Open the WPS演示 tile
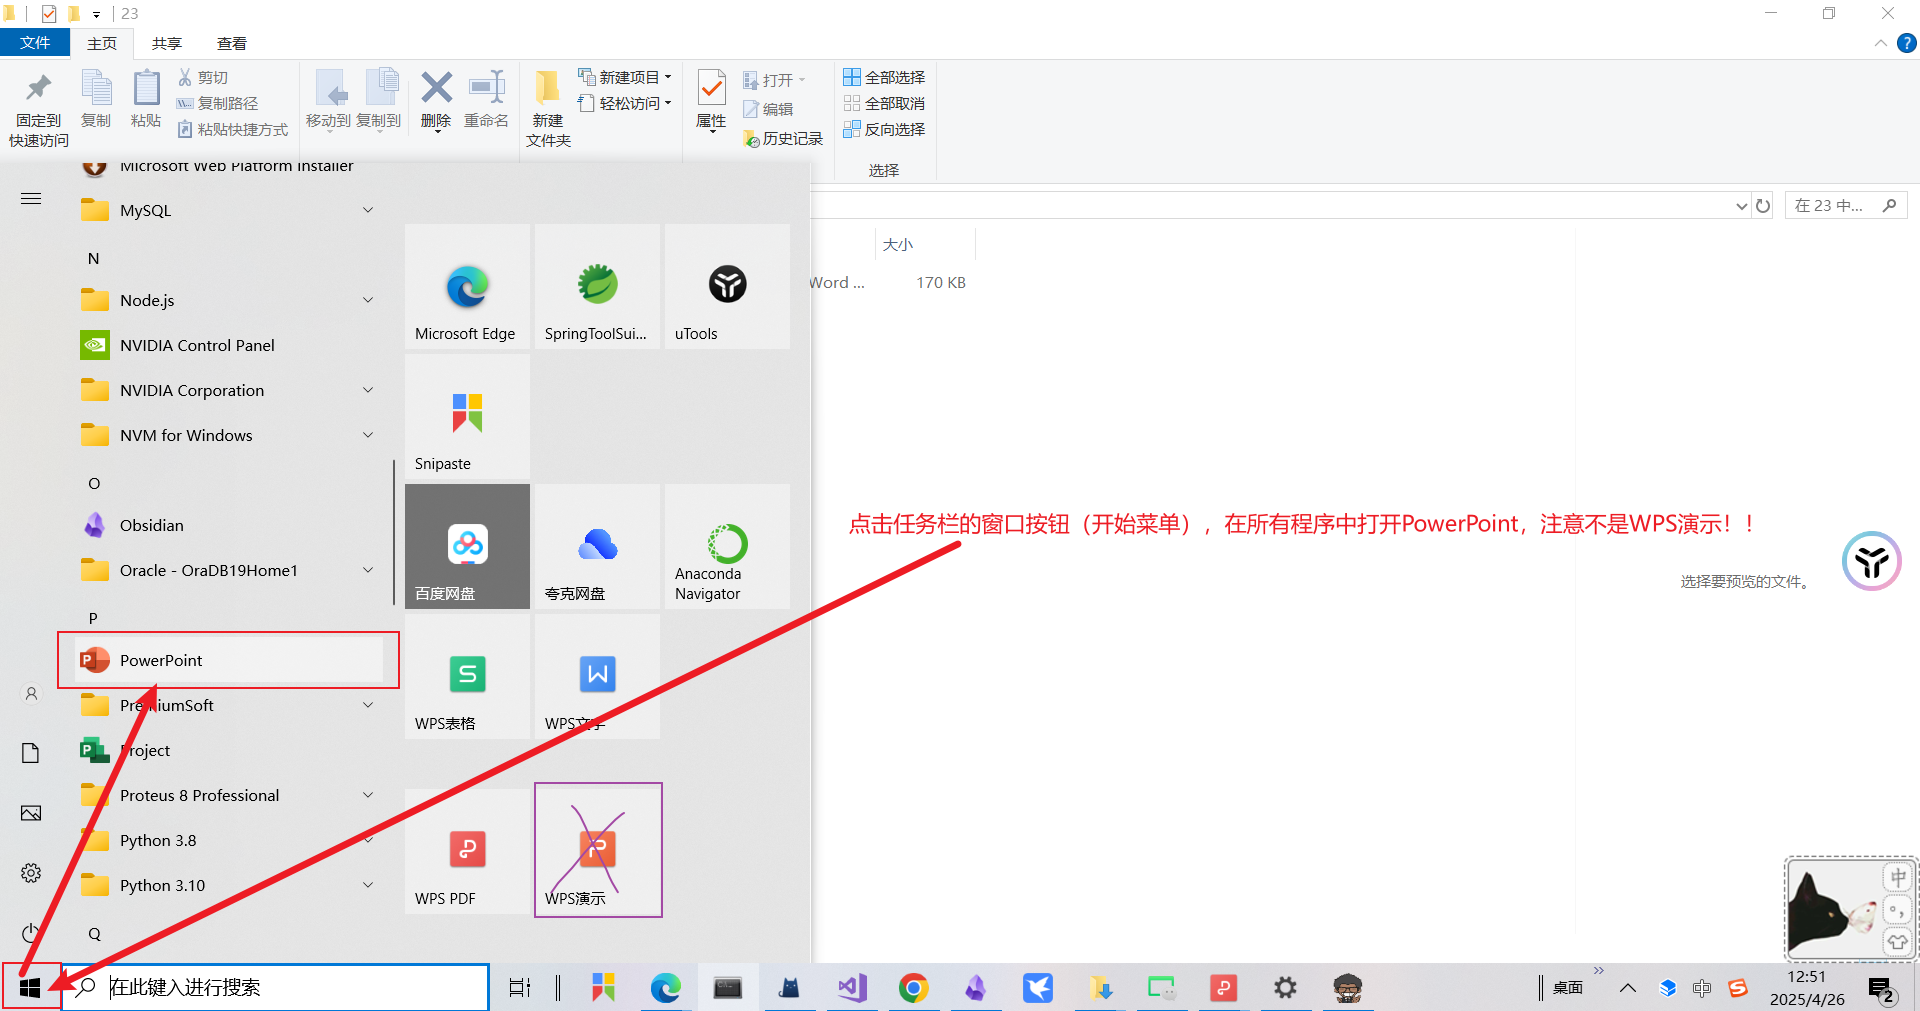 coord(597,851)
